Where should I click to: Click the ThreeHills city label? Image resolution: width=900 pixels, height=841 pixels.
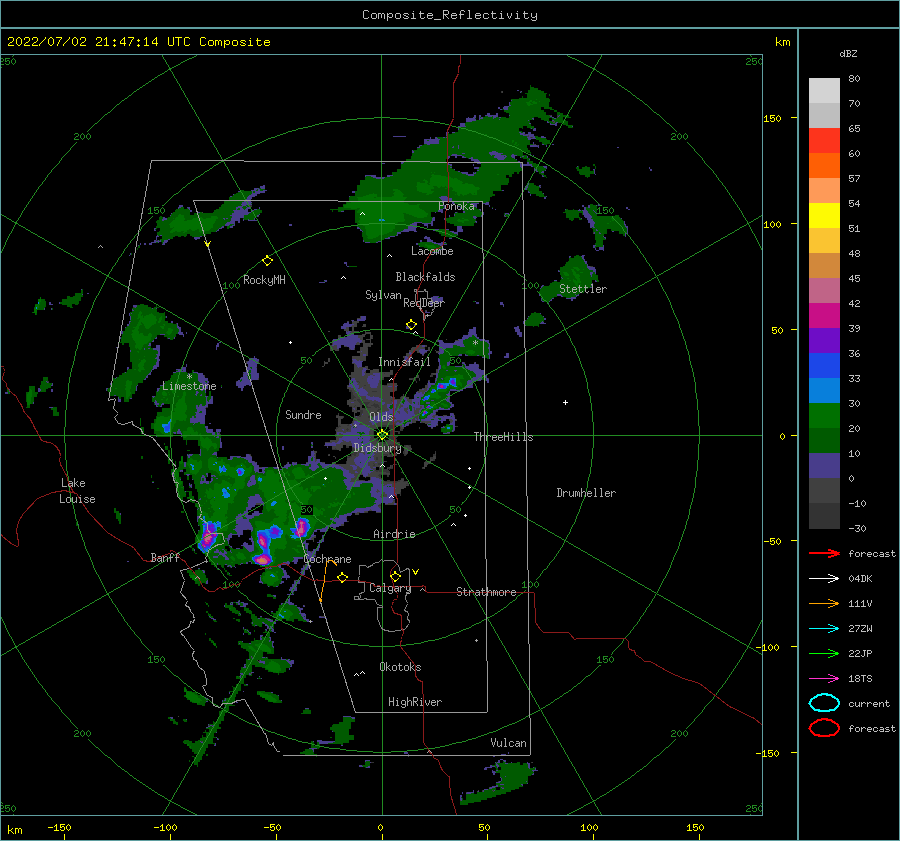pyautogui.click(x=503, y=437)
